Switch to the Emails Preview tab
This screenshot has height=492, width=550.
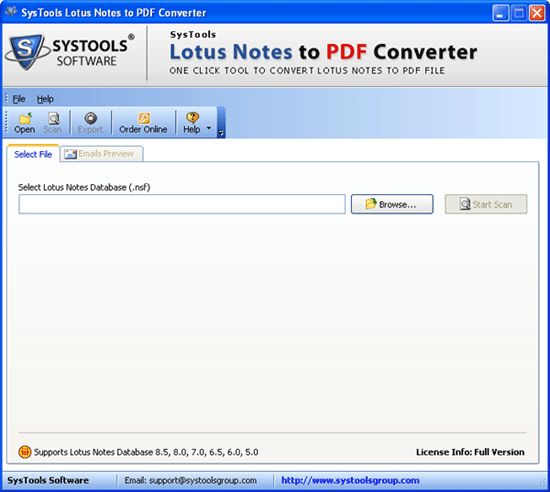tap(101, 154)
